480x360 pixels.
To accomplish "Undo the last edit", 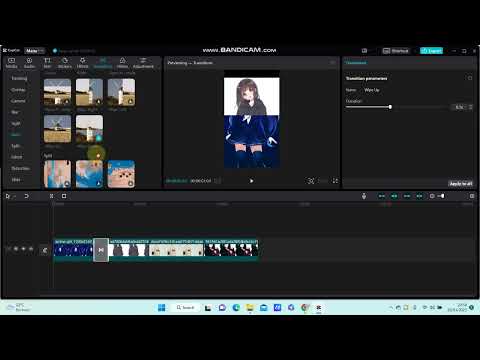I will [26, 196].
